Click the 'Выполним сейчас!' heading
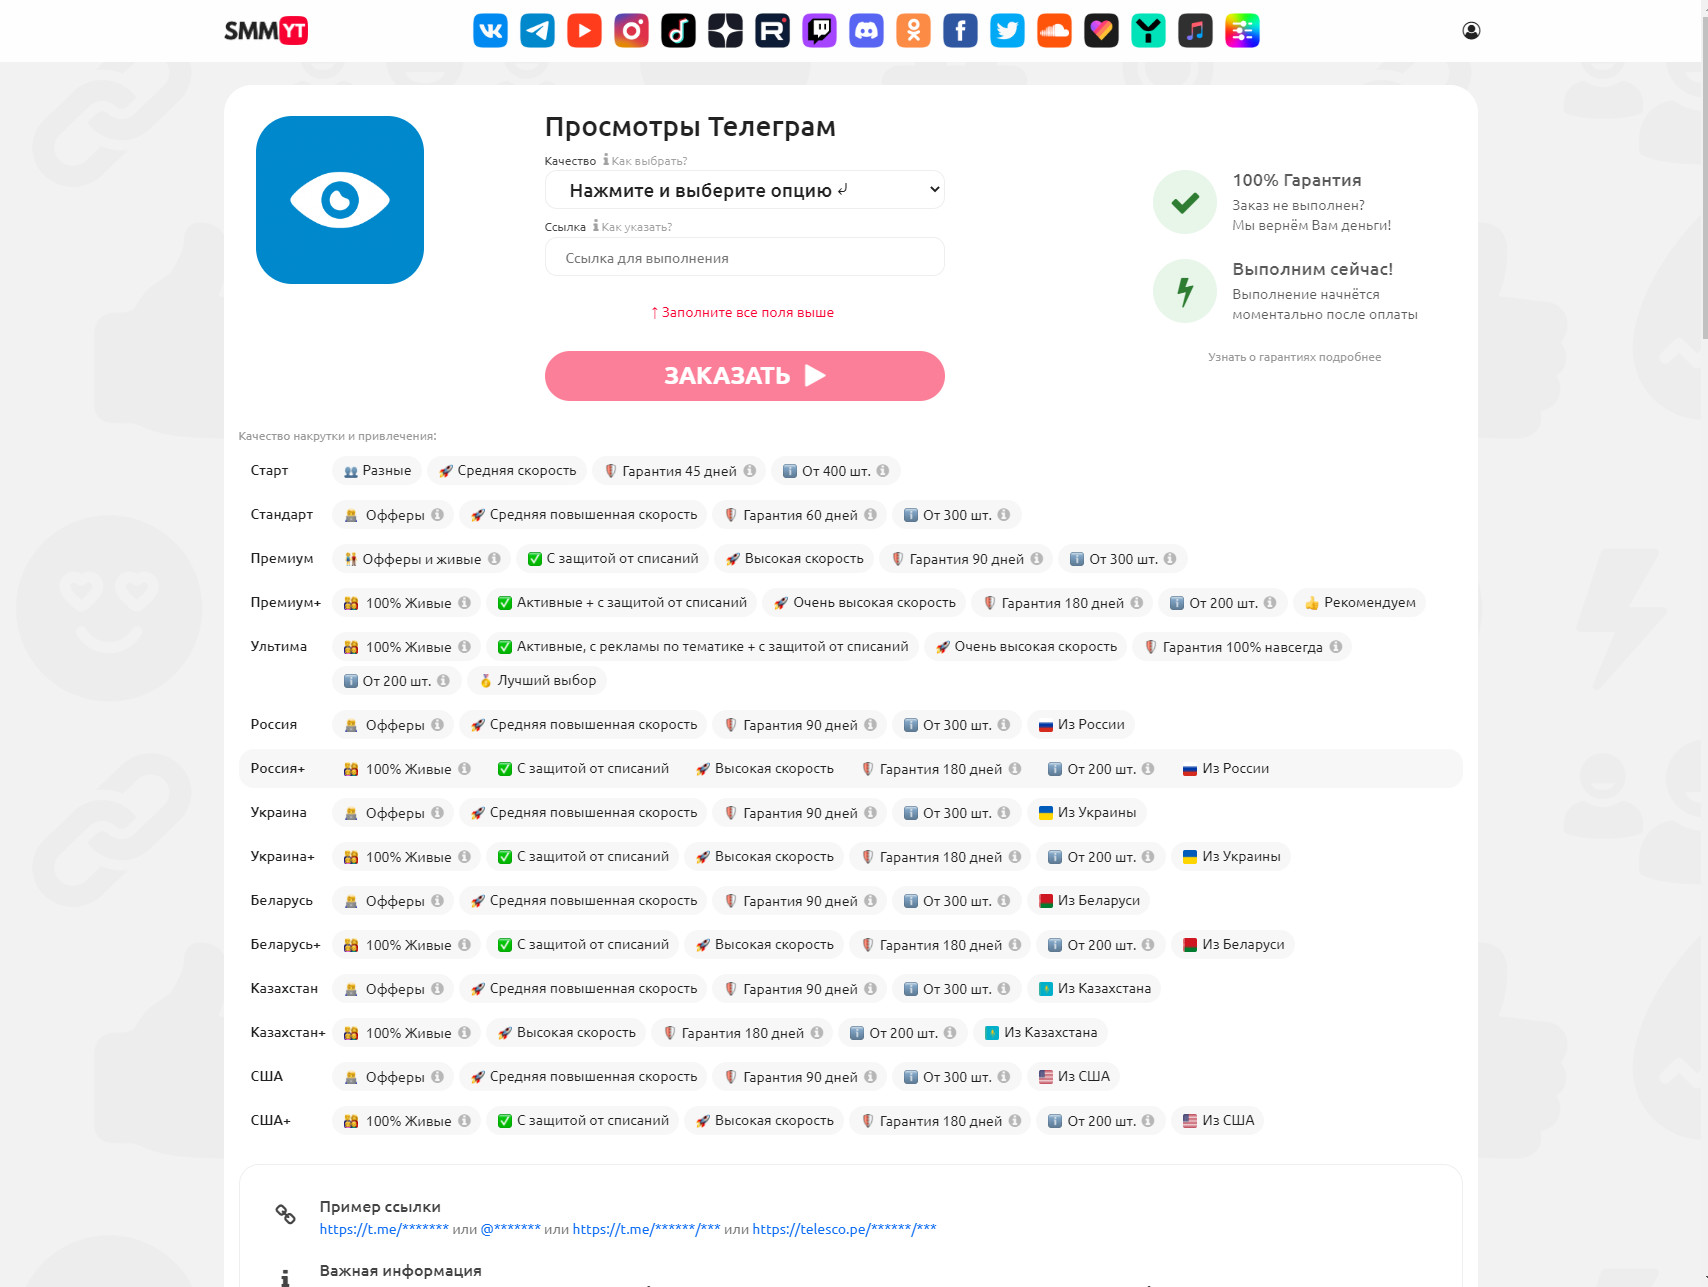 pyautogui.click(x=1312, y=270)
